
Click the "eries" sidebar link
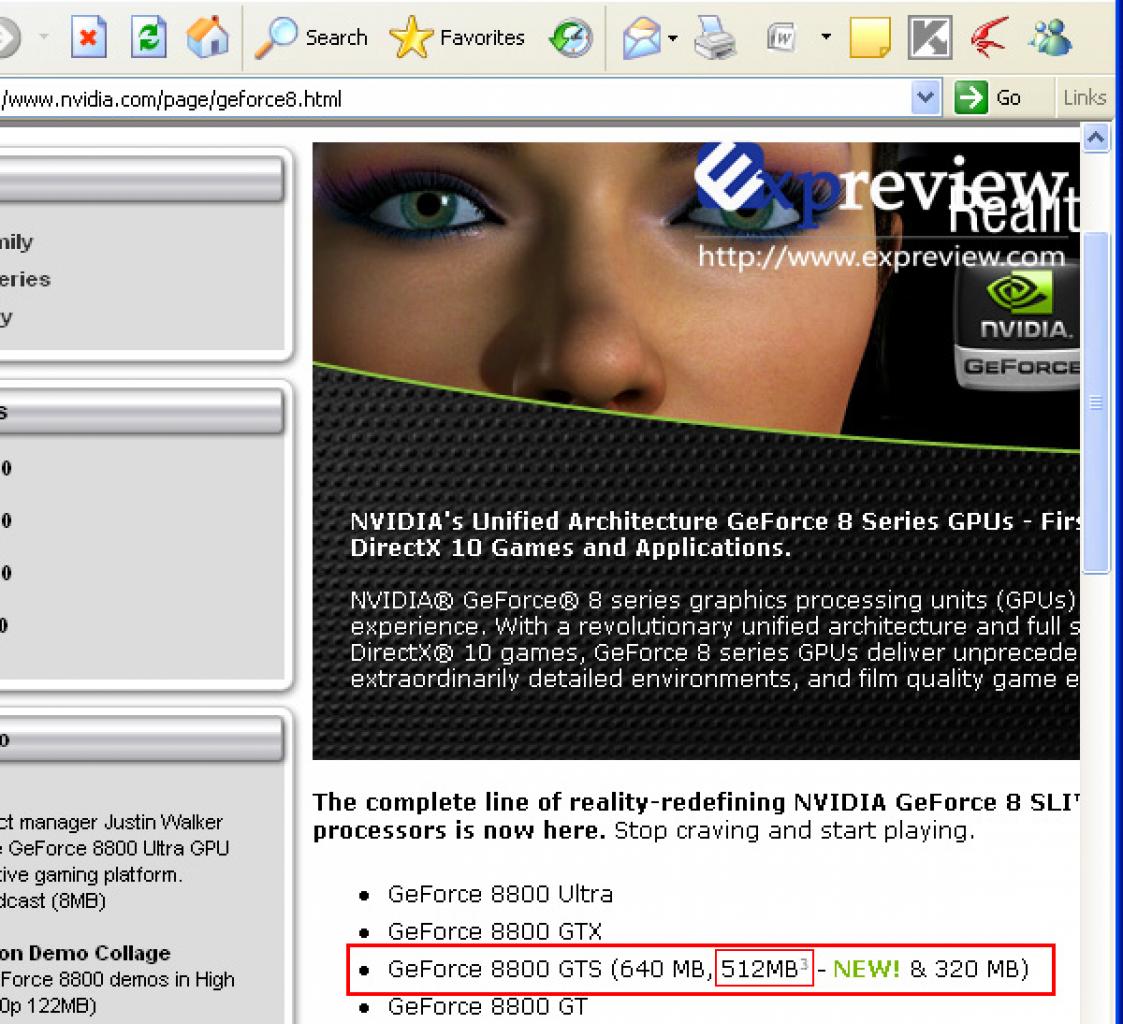coord(25,279)
